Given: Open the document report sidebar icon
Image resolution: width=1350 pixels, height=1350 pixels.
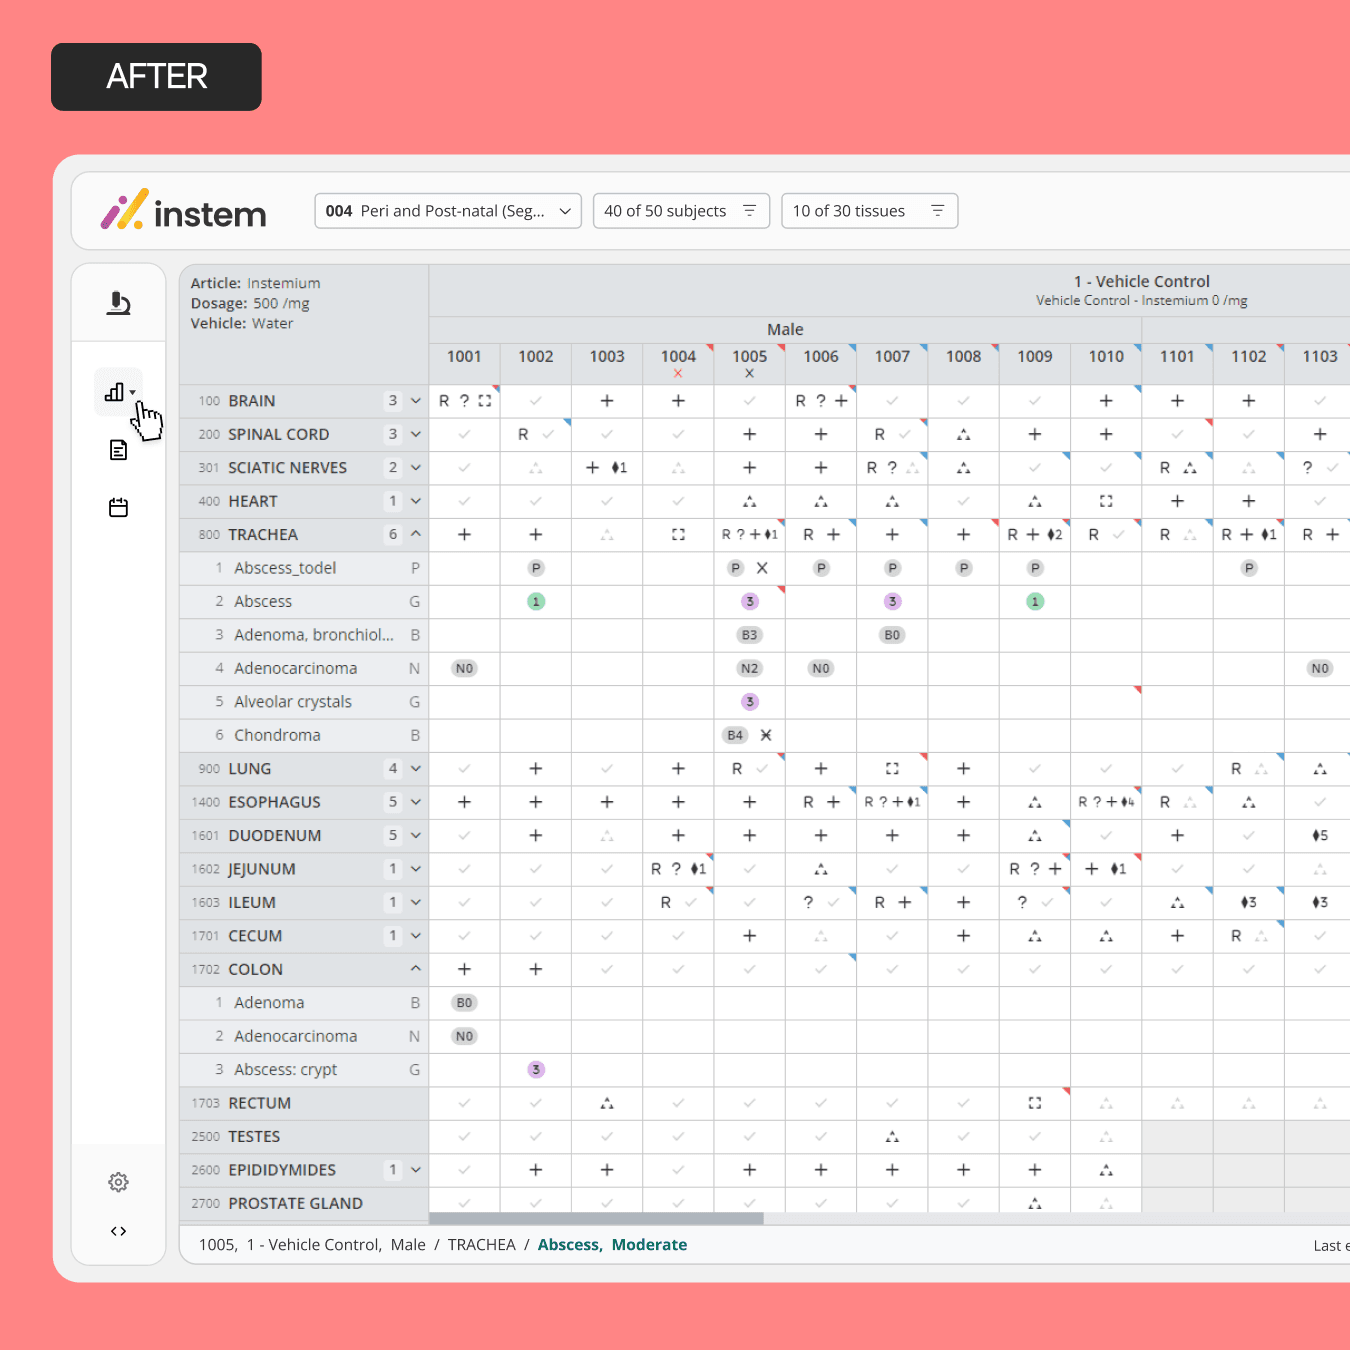Looking at the screenshot, I should click(118, 450).
